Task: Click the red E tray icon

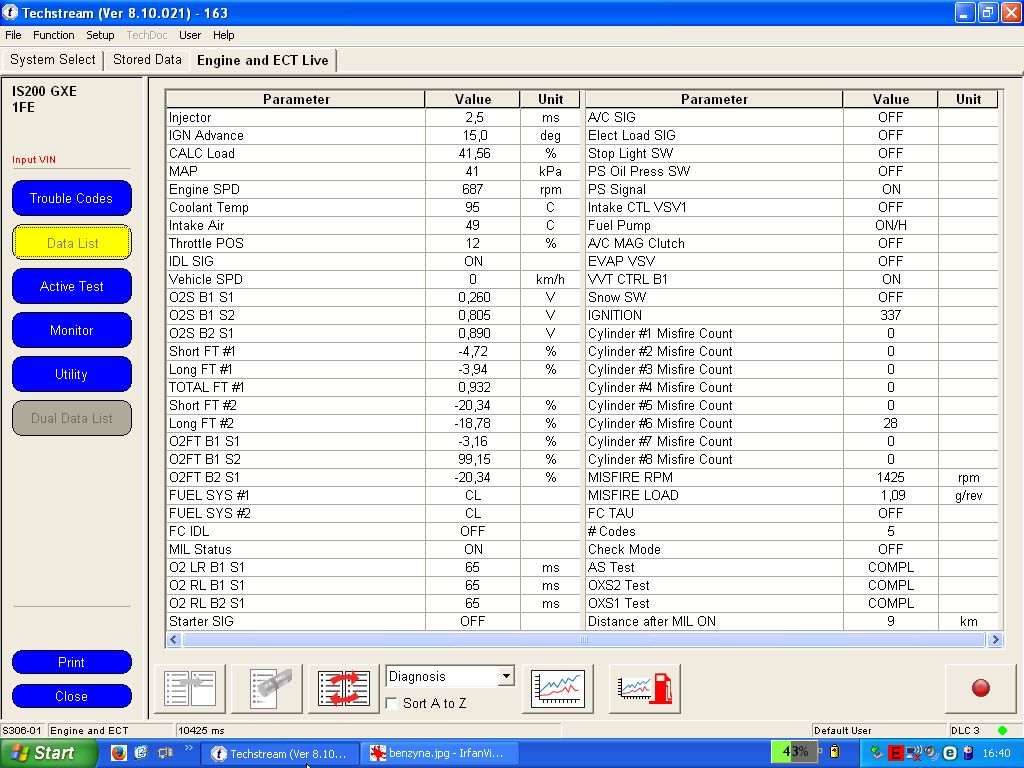Action: 895,753
